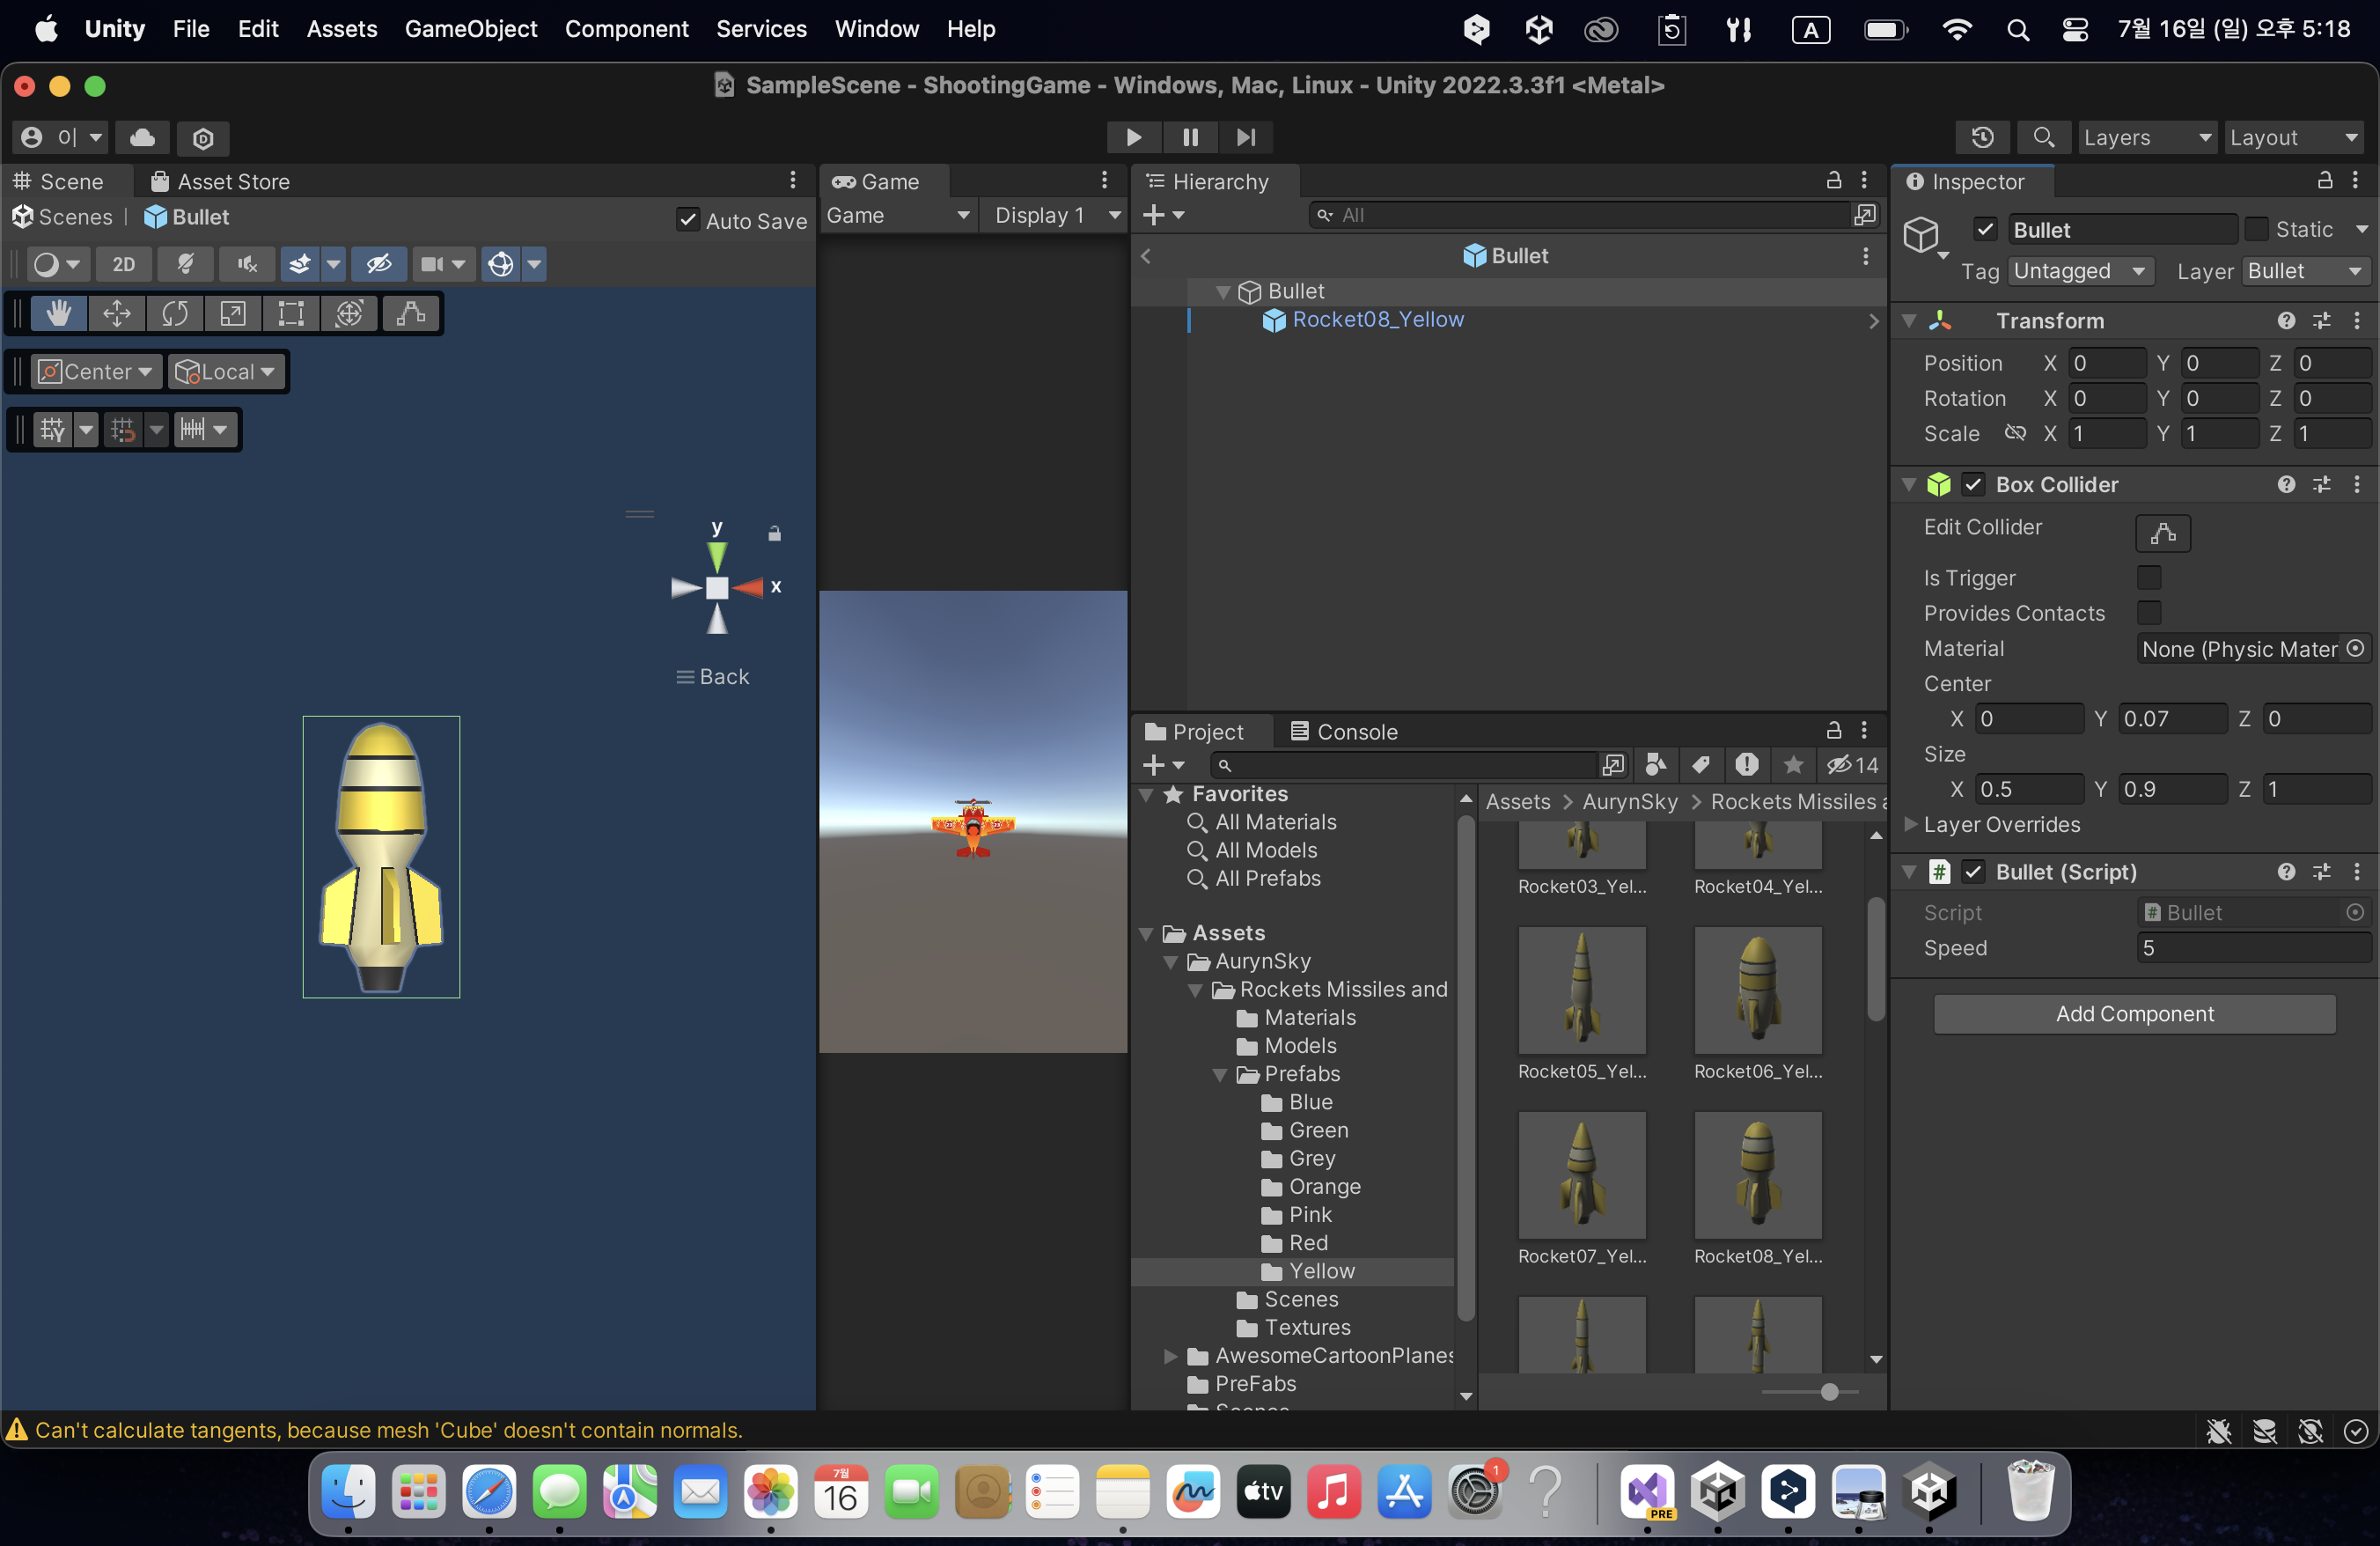Click the Edit Collider icon button
The height and width of the screenshot is (1546, 2380).
coord(2162,533)
